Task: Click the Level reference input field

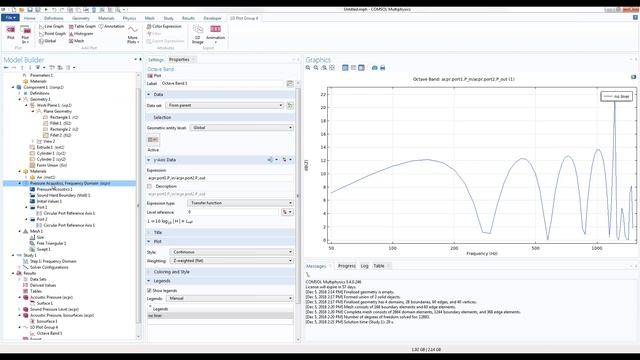Action: 233,212
